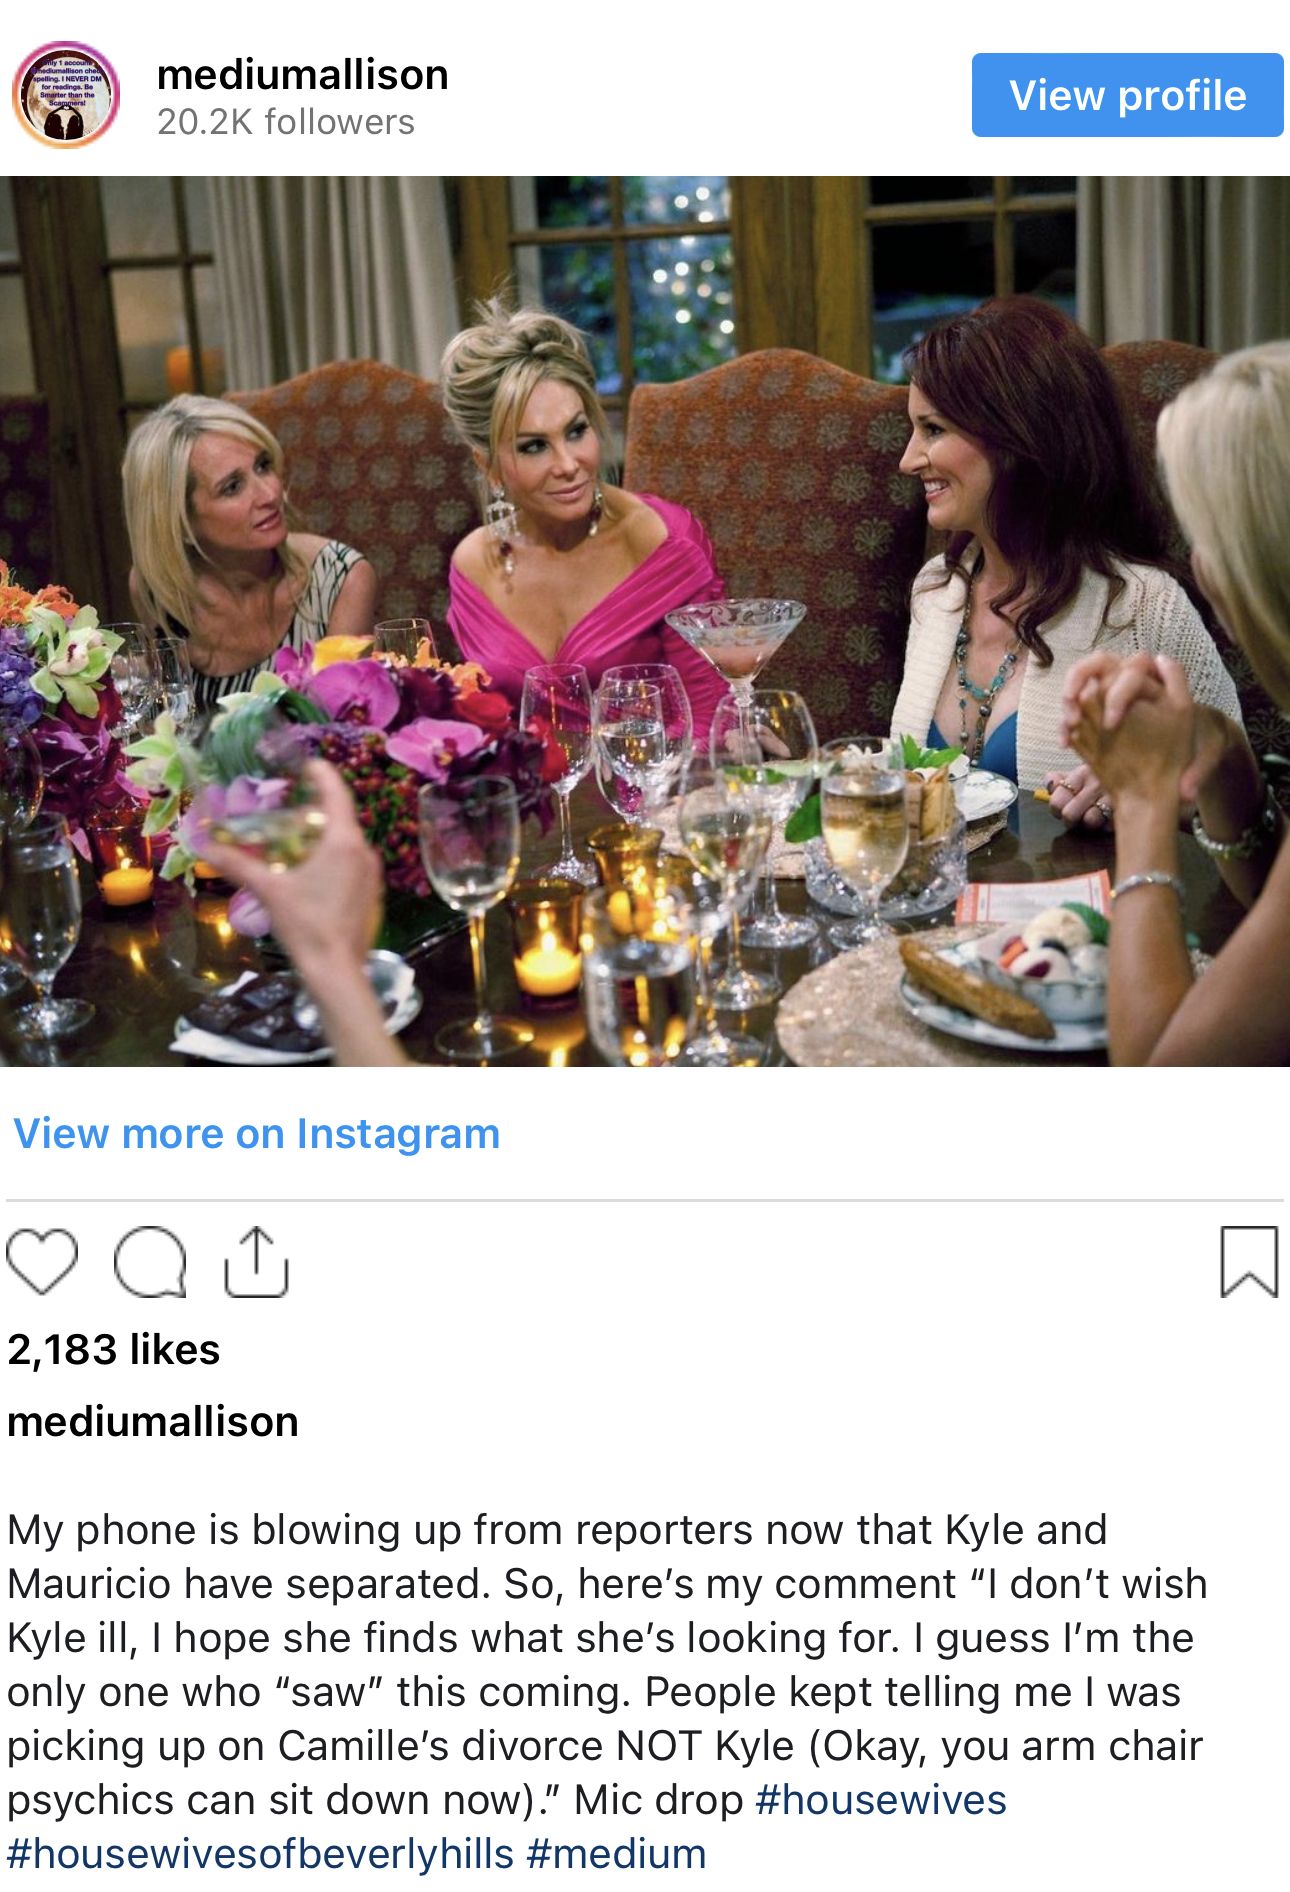
Task: Open the #housewives hashtag
Action: tap(881, 1800)
